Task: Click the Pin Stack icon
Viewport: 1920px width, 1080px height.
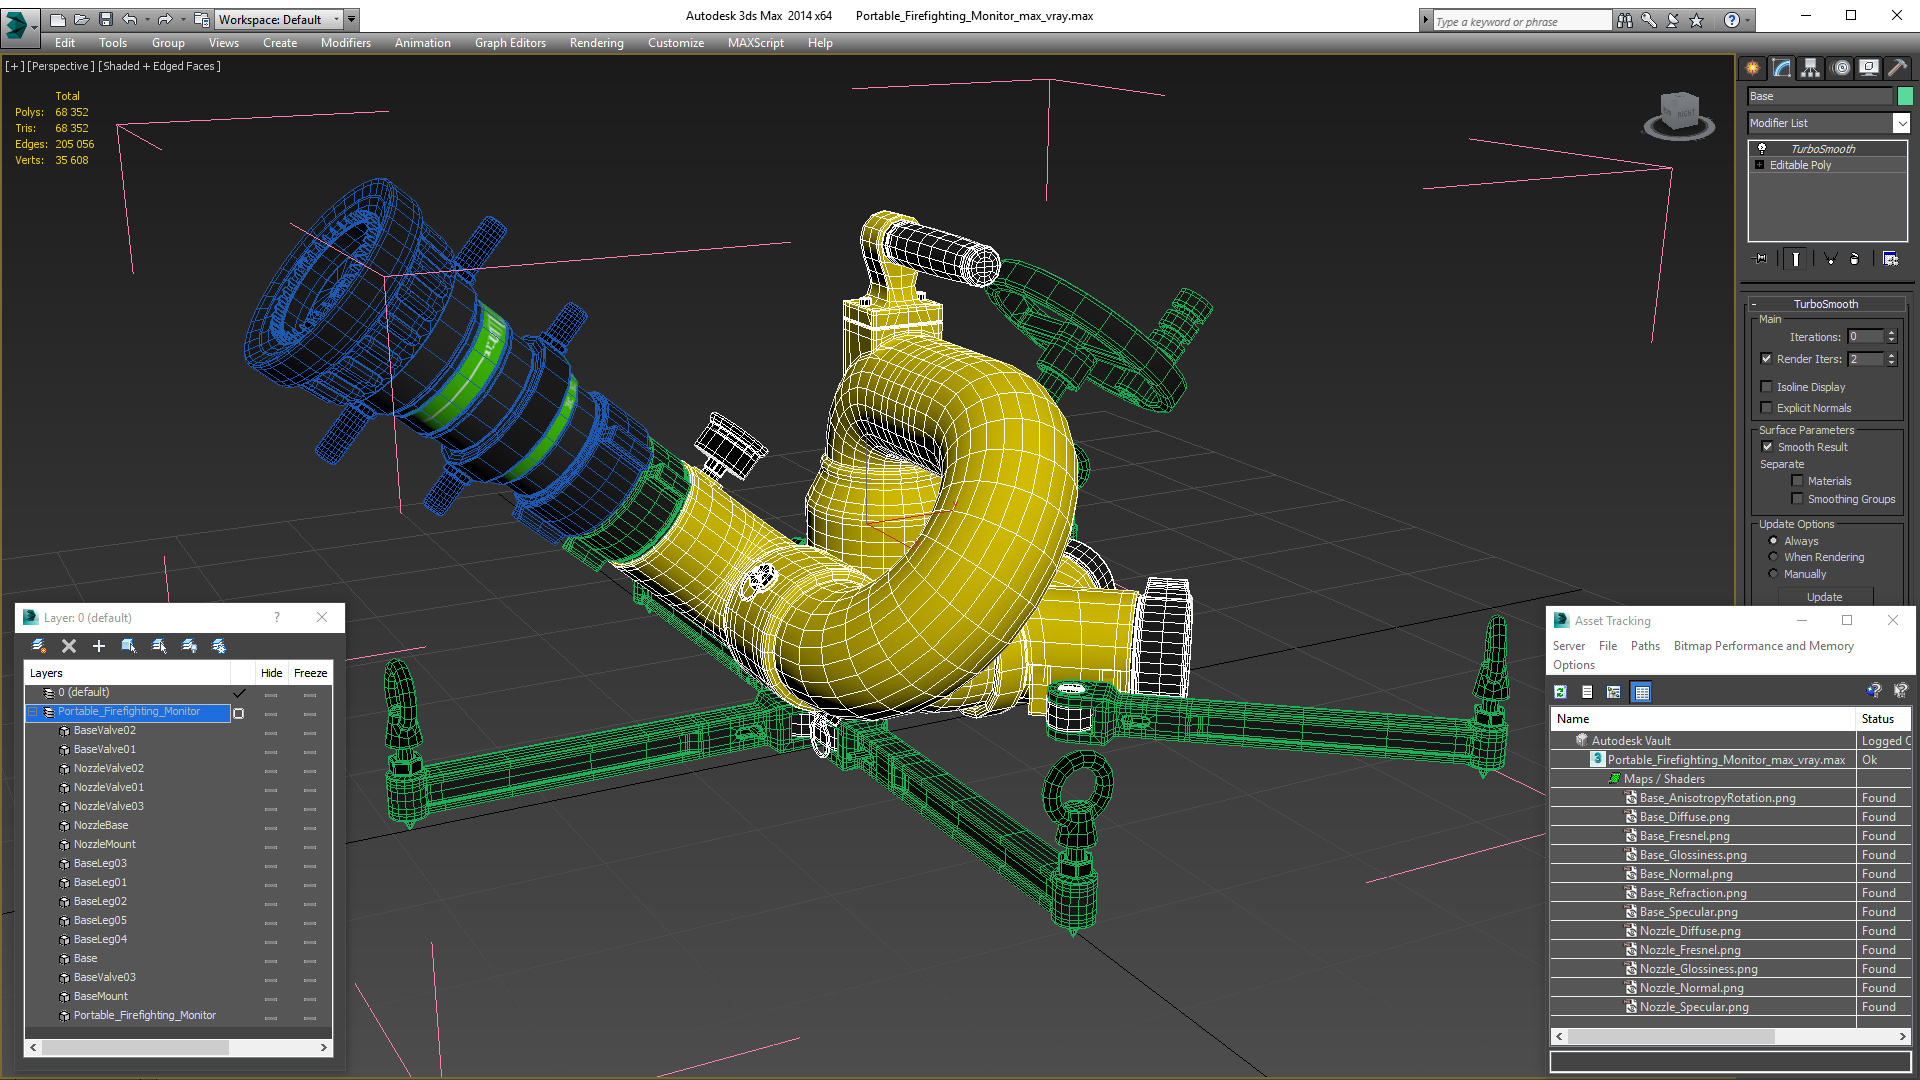Action: pos(1761,259)
